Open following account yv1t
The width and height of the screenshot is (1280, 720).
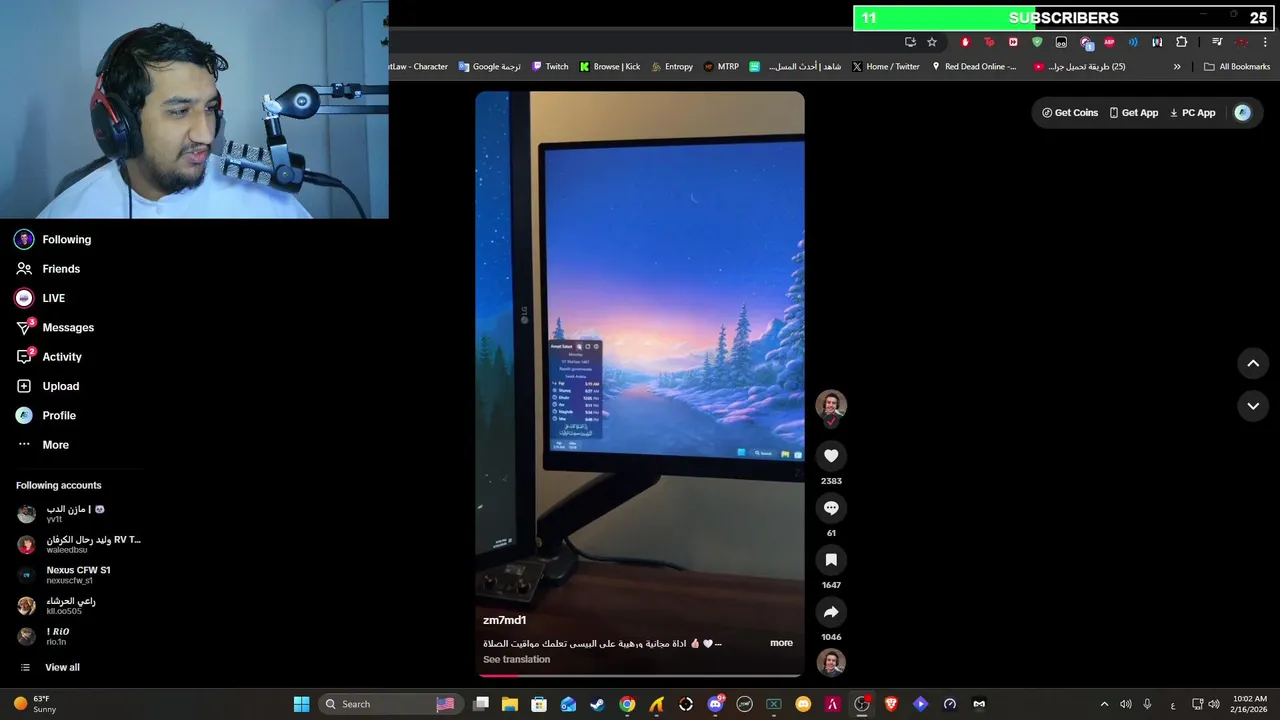pyautogui.click(x=62, y=514)
